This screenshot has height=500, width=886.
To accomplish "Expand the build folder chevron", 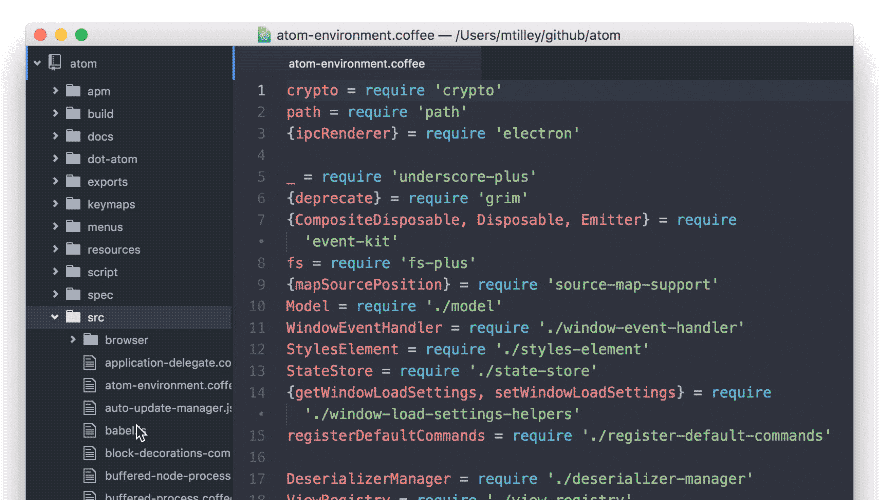I will (x=56, y=114).
